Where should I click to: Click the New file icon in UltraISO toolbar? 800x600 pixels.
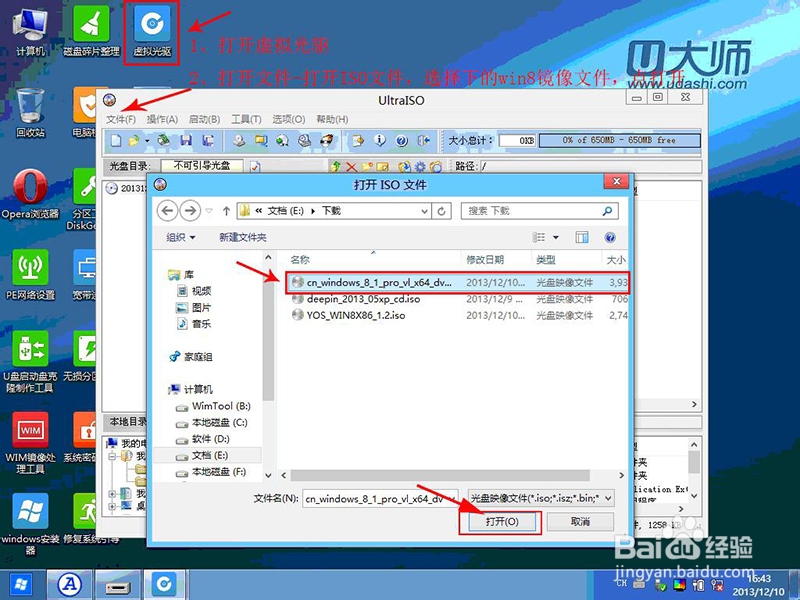point(116,140)
